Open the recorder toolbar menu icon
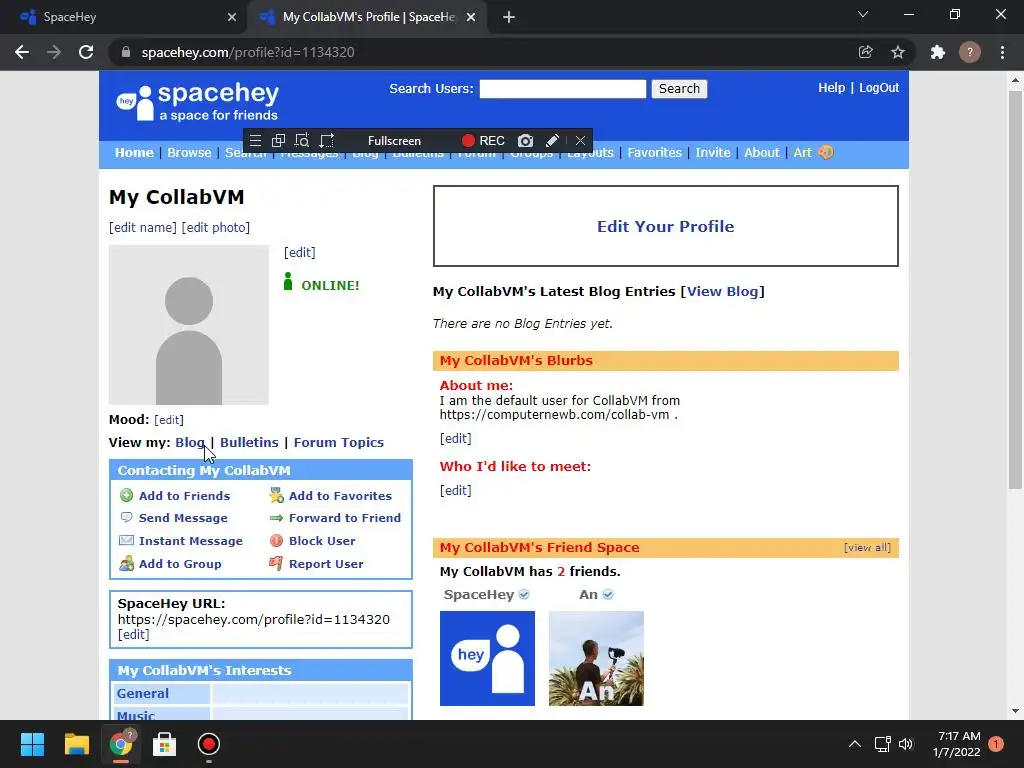 255,140
